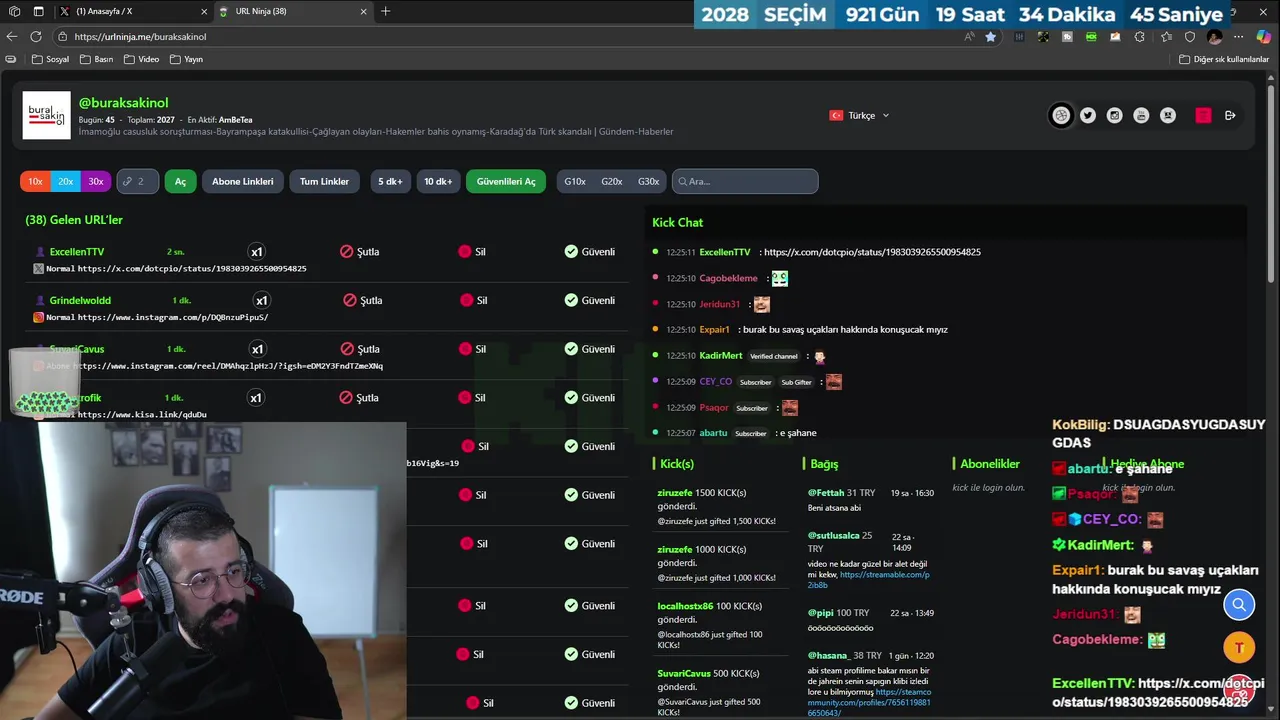Viewport: 1280px width, 720px height.
Task: Reload the page with the refresh icon
Action: (36, 36)
